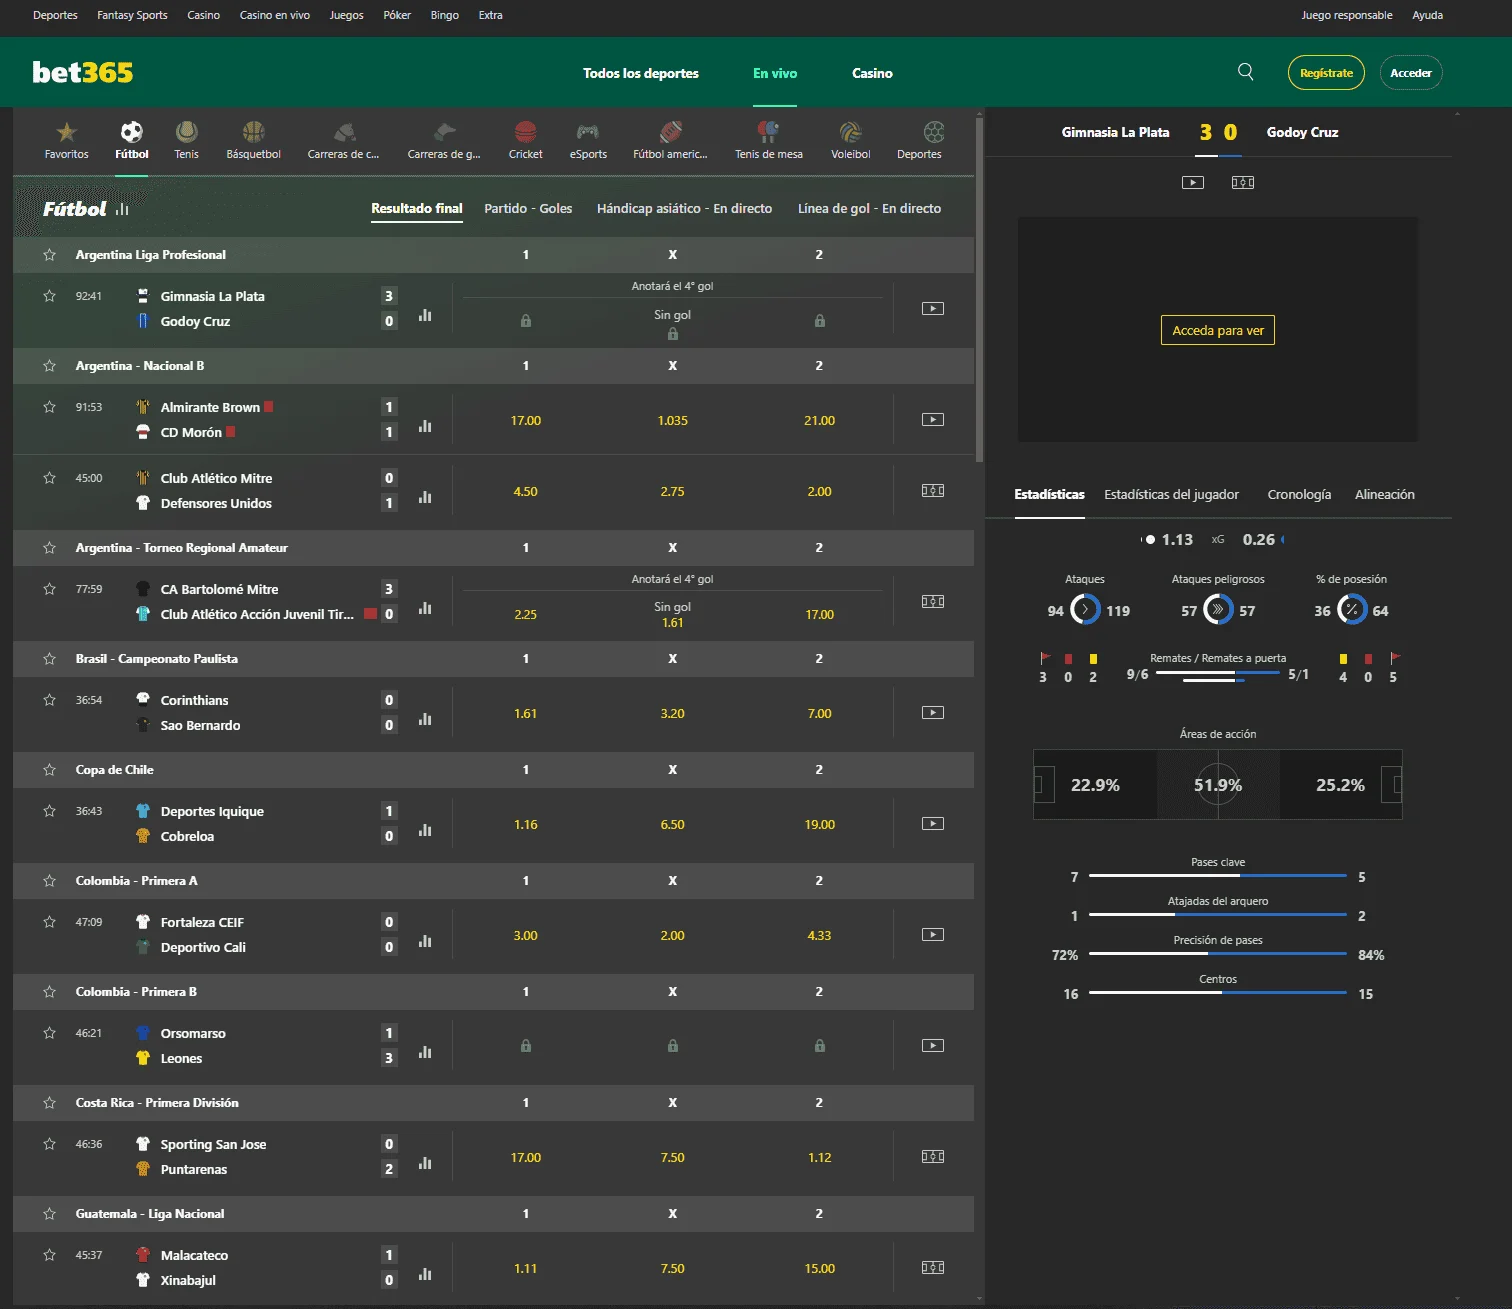This screenshot has height=1309, width=1512.
Task: Click the Regístrate button
Action: (1326, 73)
